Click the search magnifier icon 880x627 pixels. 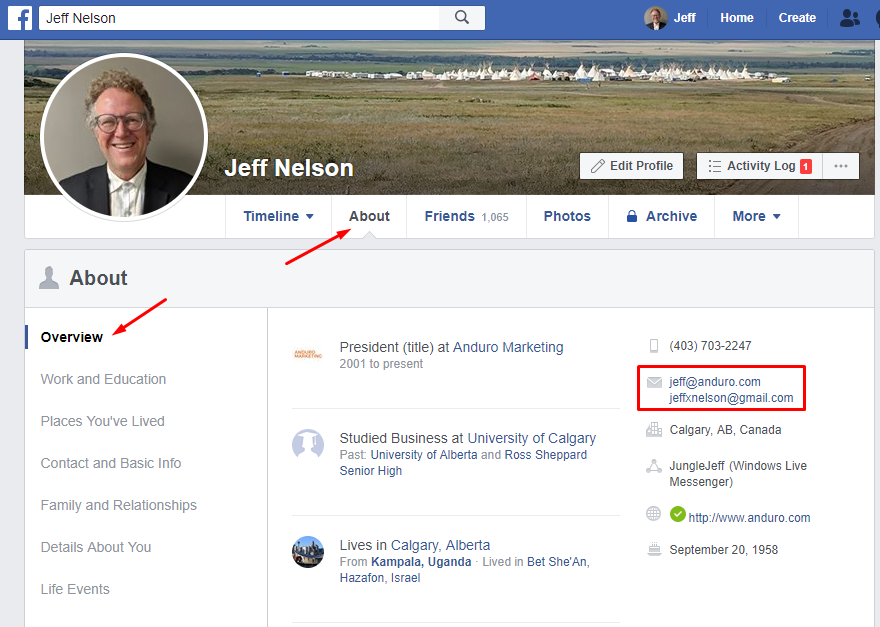461,17
